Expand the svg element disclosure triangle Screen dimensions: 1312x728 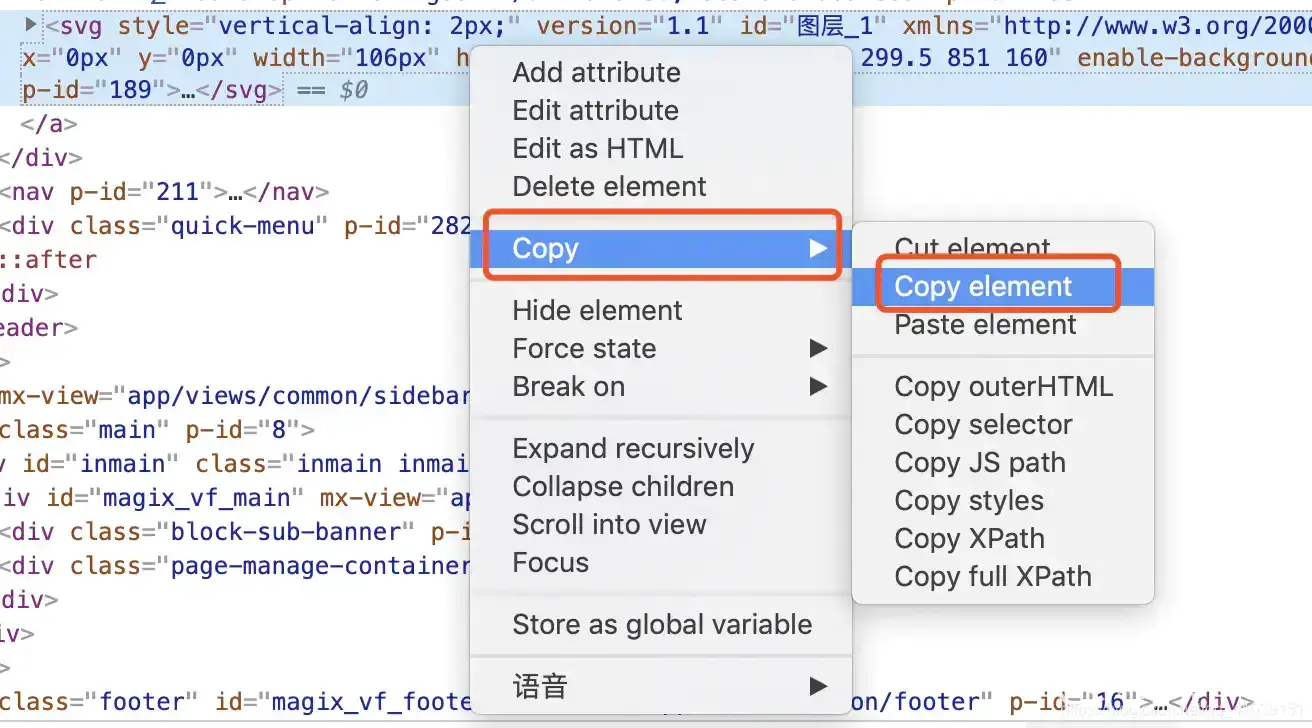click(32, 24)
